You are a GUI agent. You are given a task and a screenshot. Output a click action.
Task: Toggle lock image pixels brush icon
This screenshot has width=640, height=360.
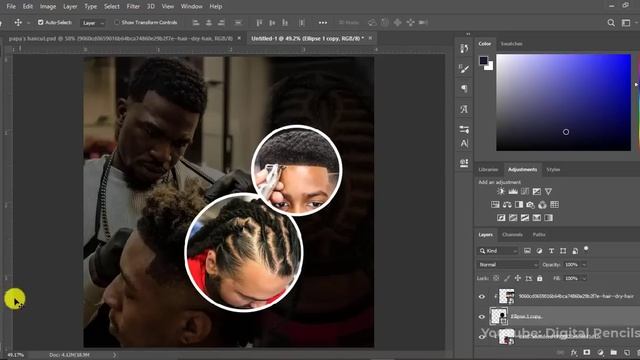pyautogui.click(x=507, y=278)
